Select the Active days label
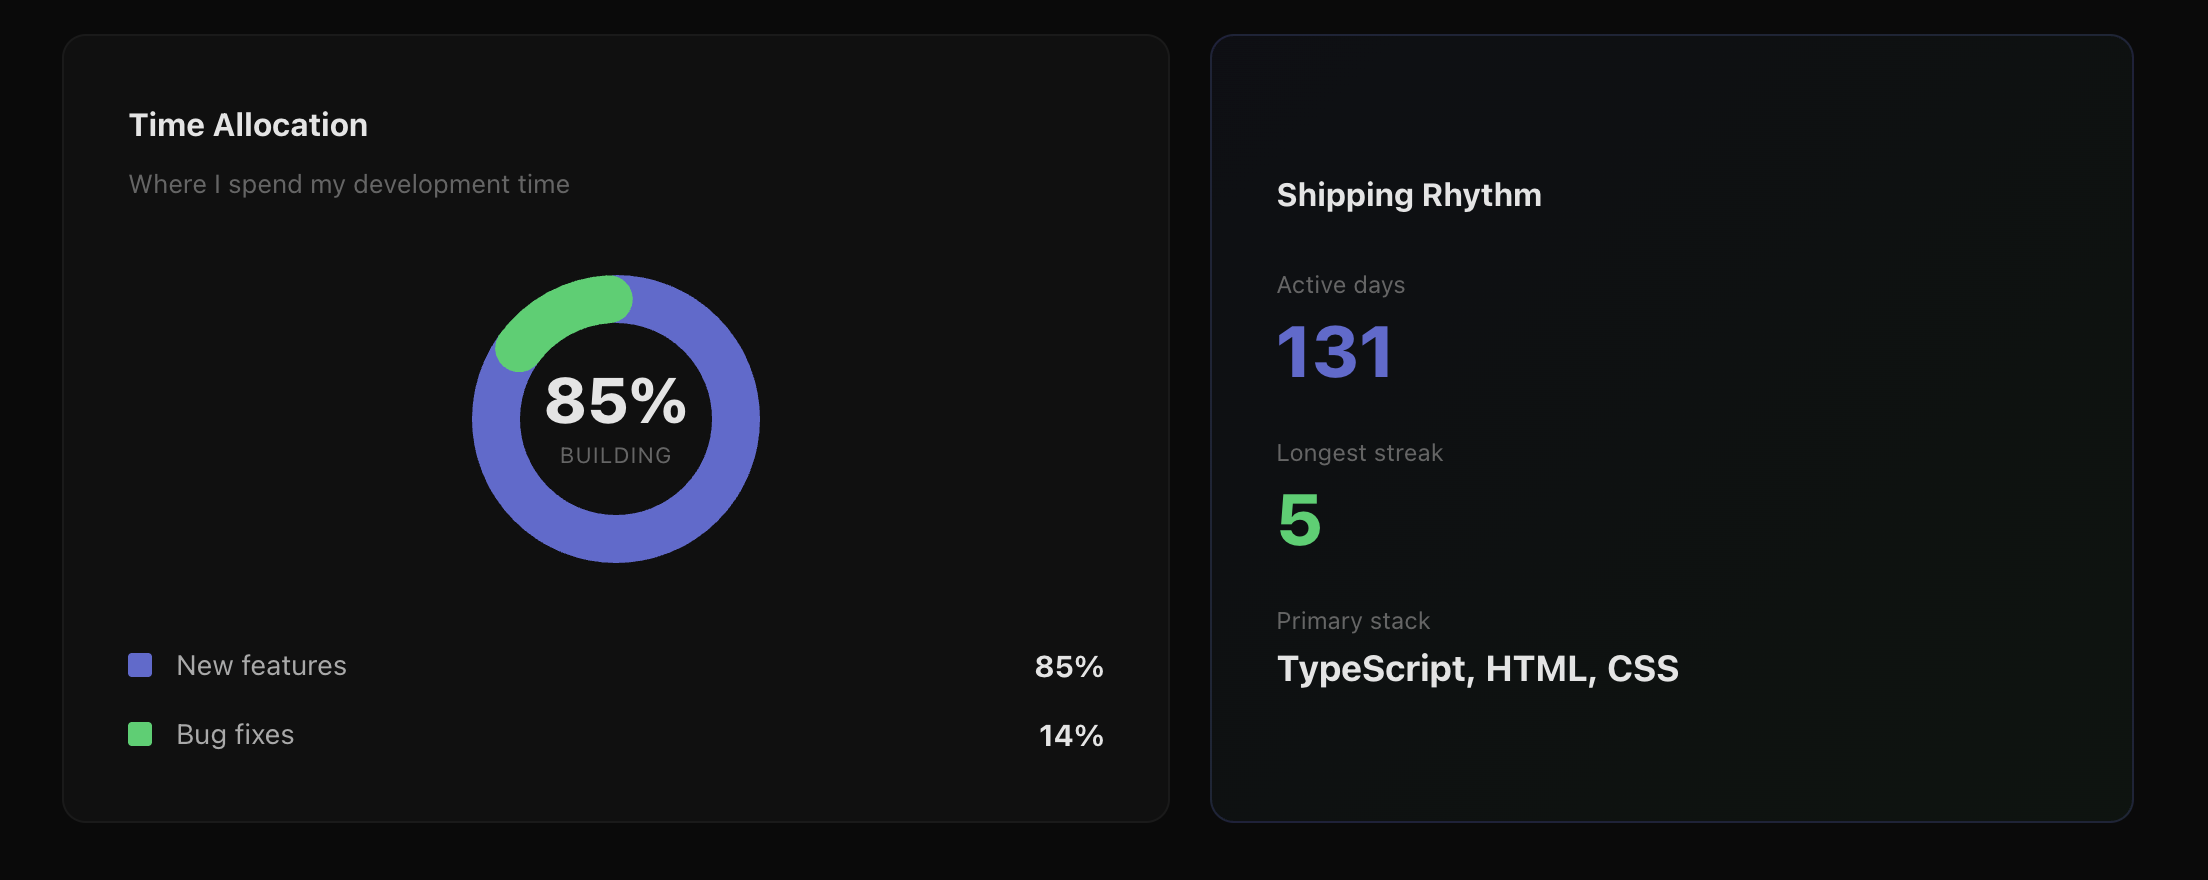This screenshot has width=2208, height=880. pyautogui.click(x=1340, y=284)
